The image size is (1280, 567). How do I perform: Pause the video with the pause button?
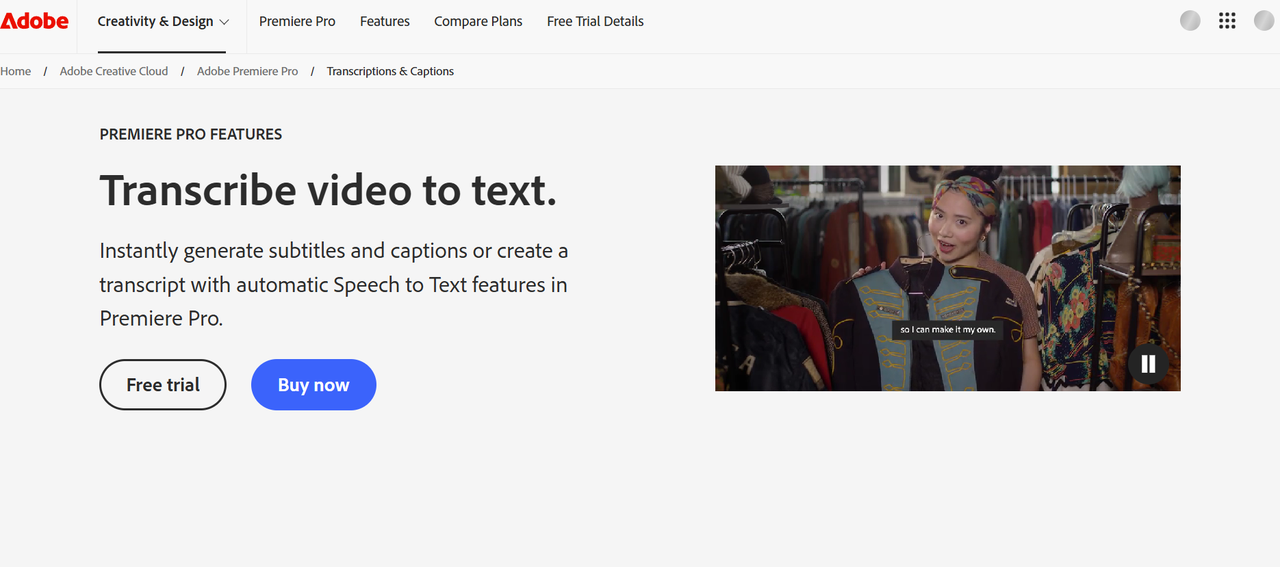pyautogui.click(x=1148, y=364)
